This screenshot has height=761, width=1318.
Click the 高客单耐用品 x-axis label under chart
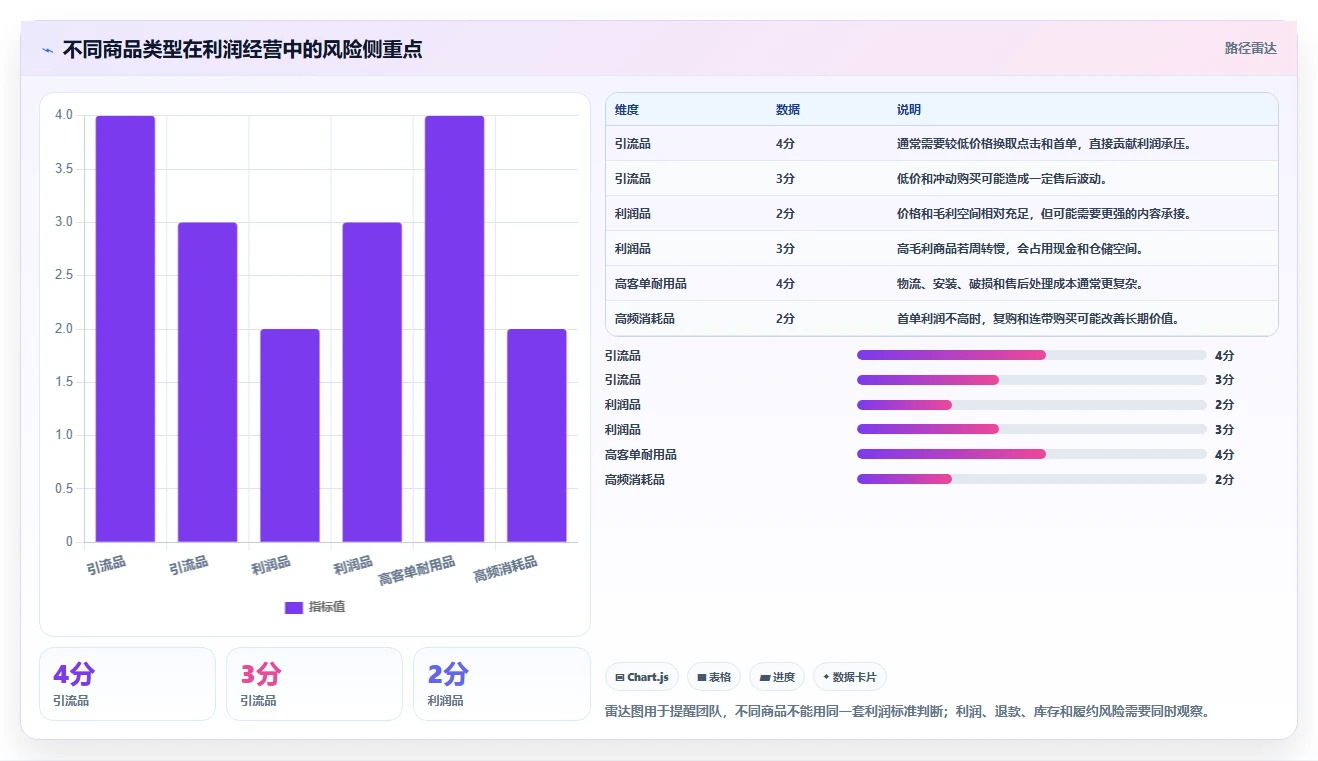[x=417, y=571]
